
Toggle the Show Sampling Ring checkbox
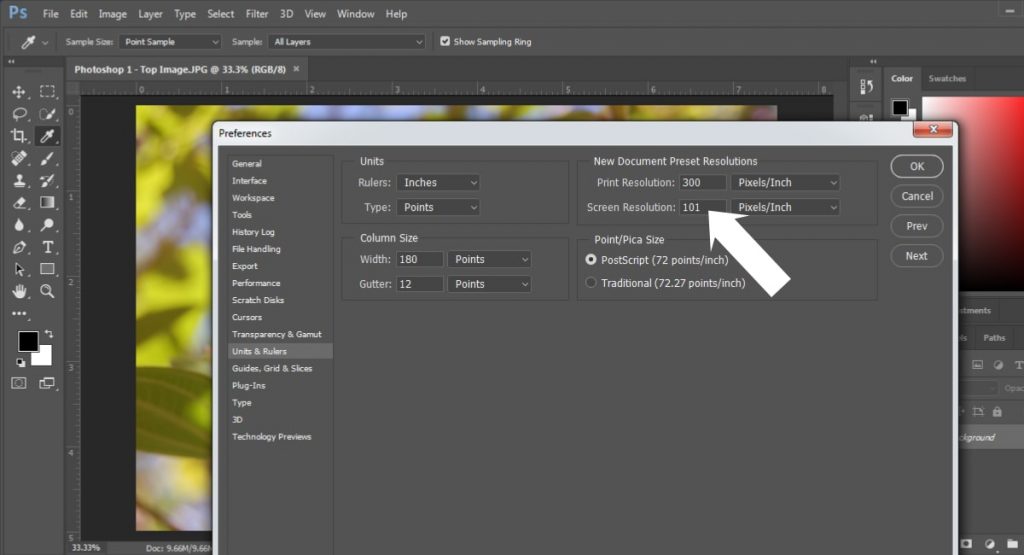(x=445, y=42)
